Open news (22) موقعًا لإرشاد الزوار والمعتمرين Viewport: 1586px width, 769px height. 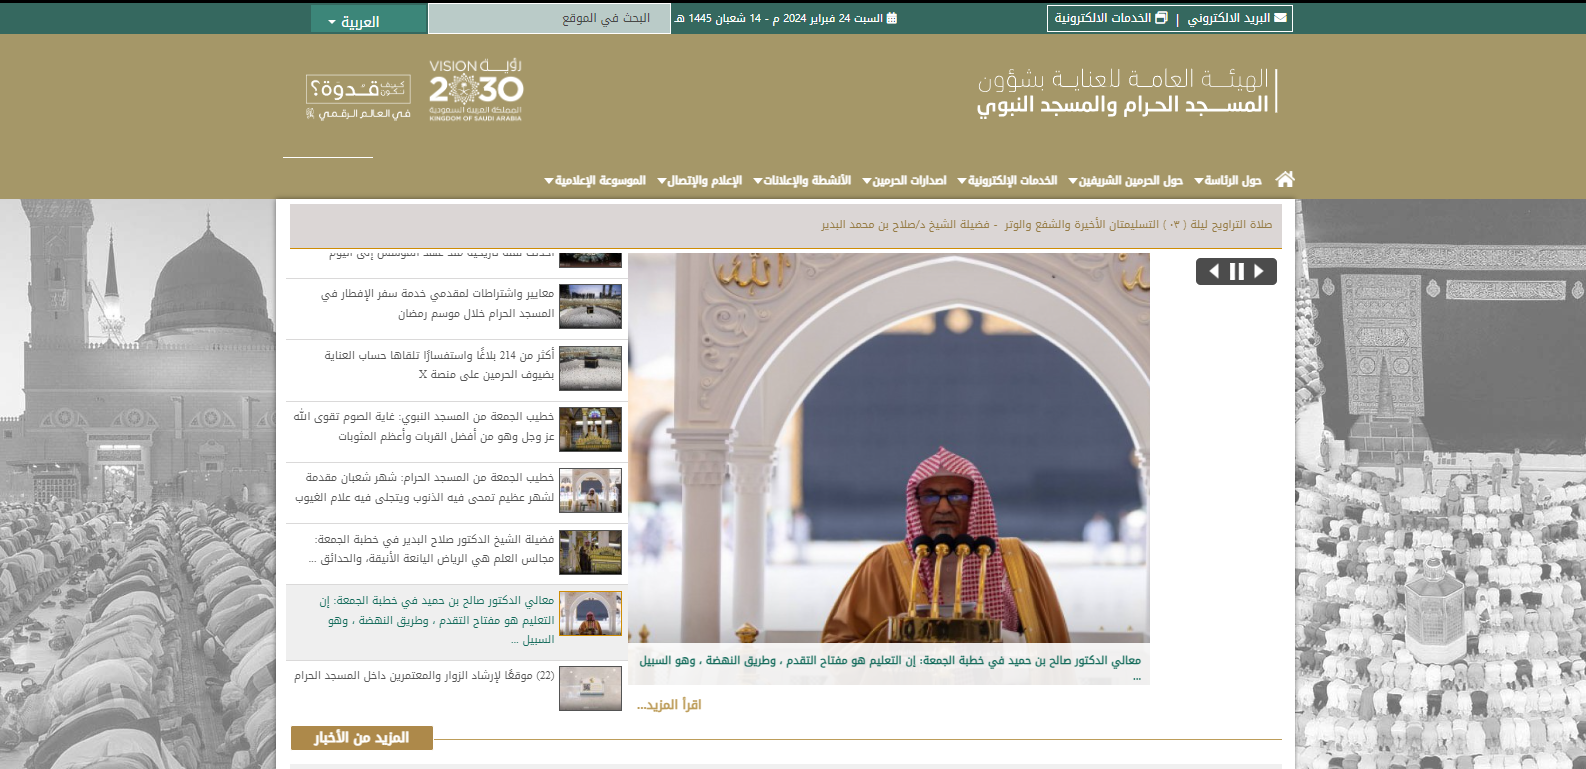click(x=424, y=676)
